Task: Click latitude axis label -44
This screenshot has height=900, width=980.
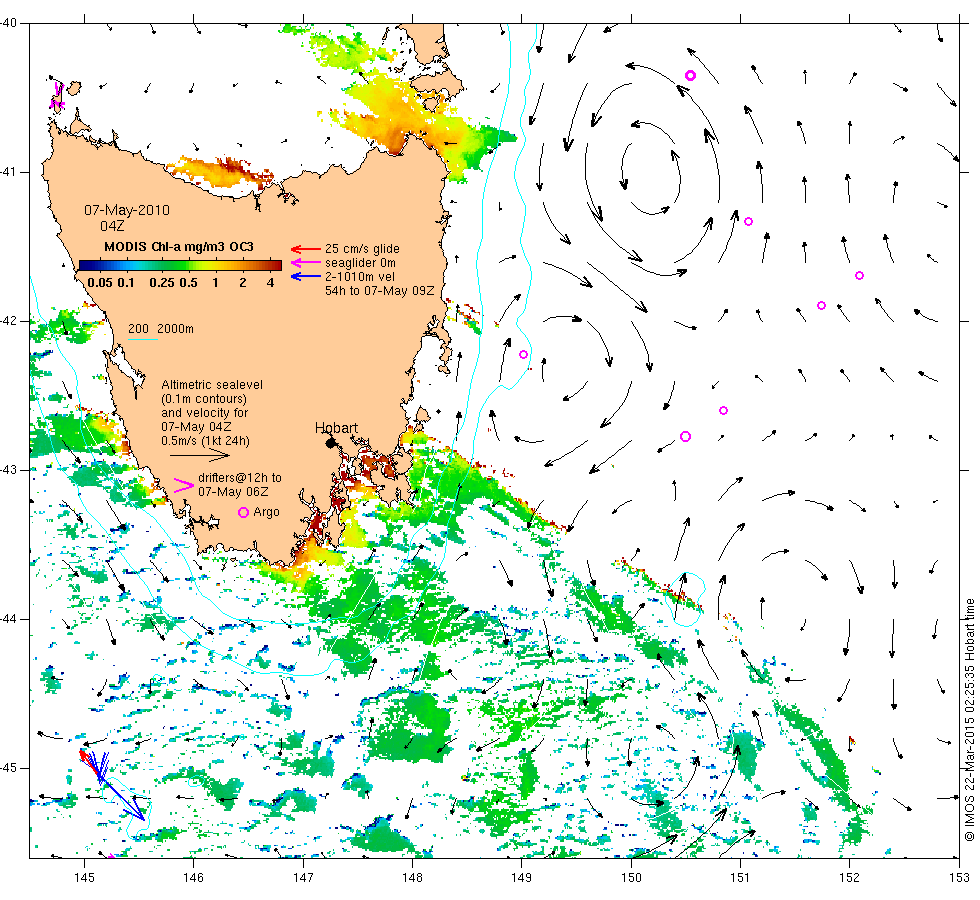Action: click(9, 619)
